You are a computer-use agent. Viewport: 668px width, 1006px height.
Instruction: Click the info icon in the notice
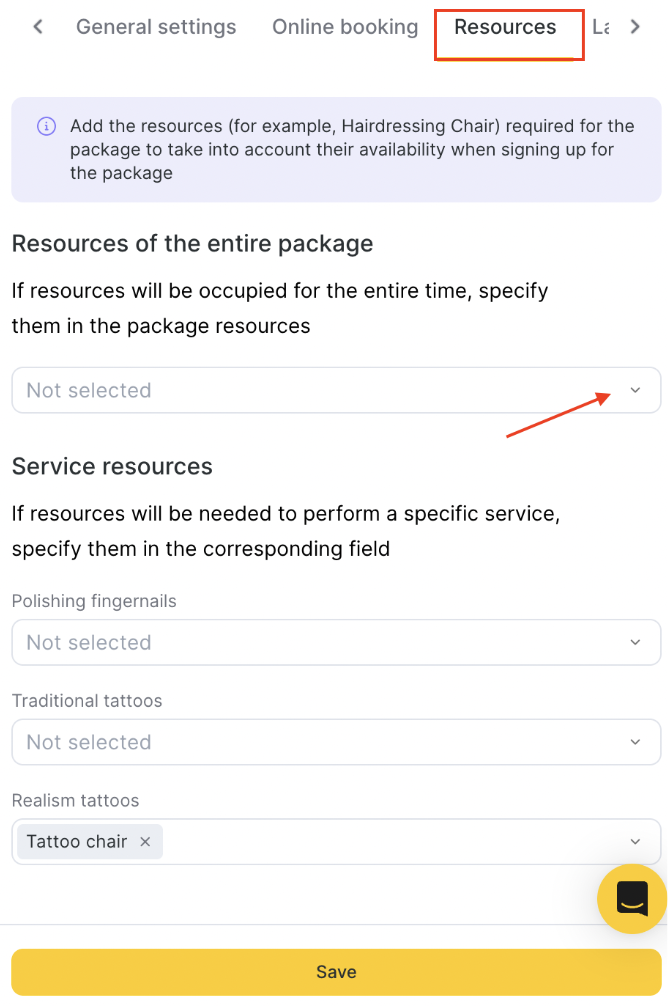pos(46,126)
